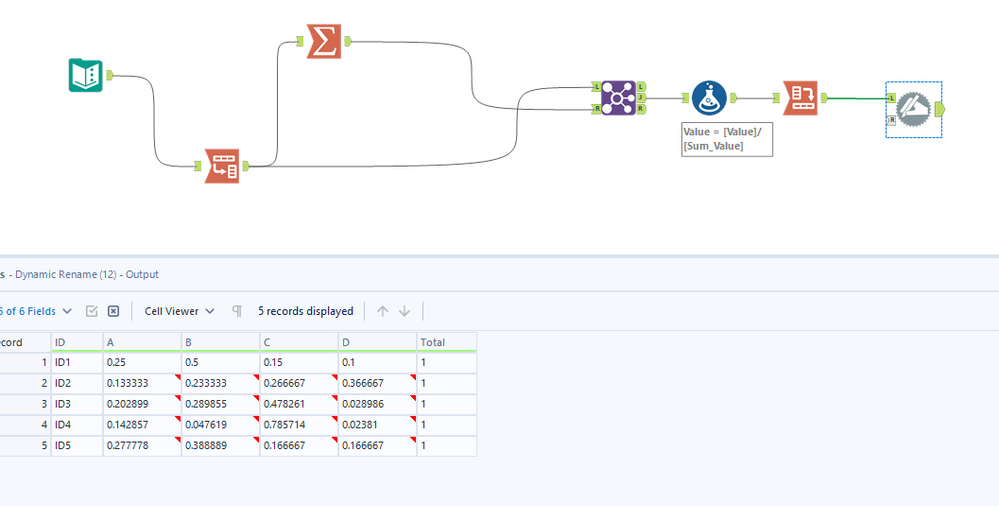Select cell value 0.133333

pyautogui.click(x=142, y=384)
